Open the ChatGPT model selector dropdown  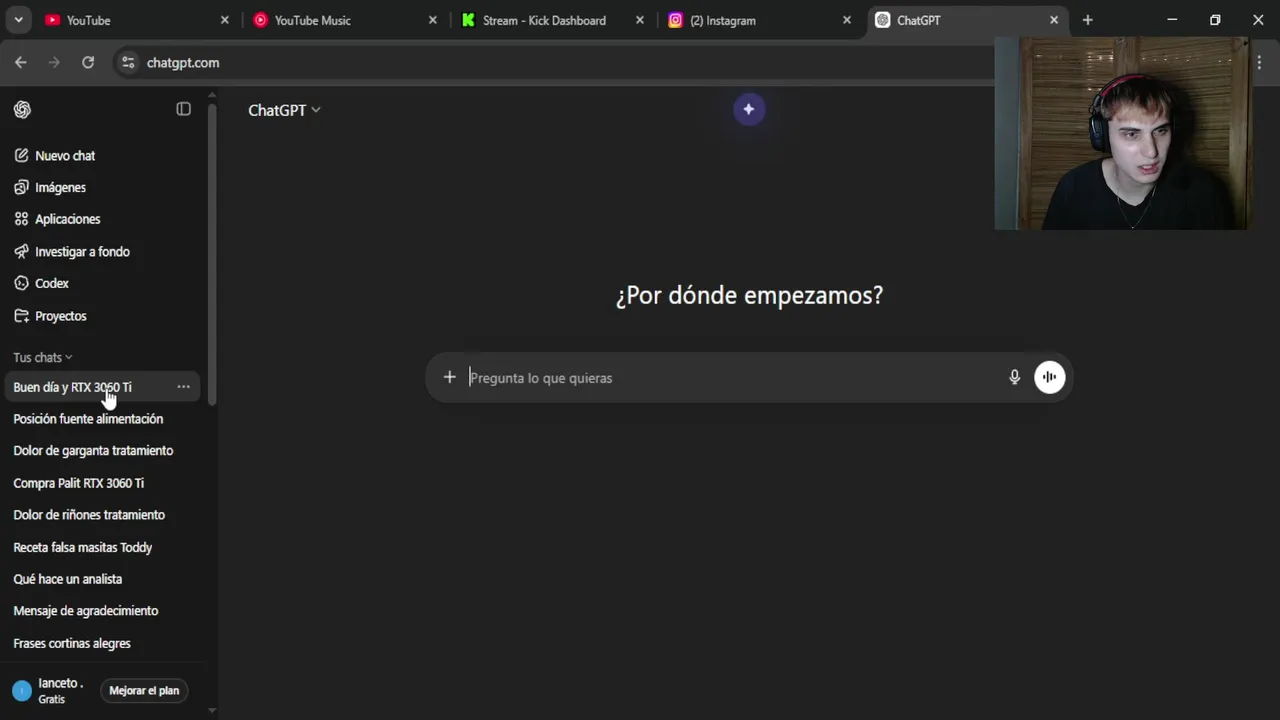(284, 110)
